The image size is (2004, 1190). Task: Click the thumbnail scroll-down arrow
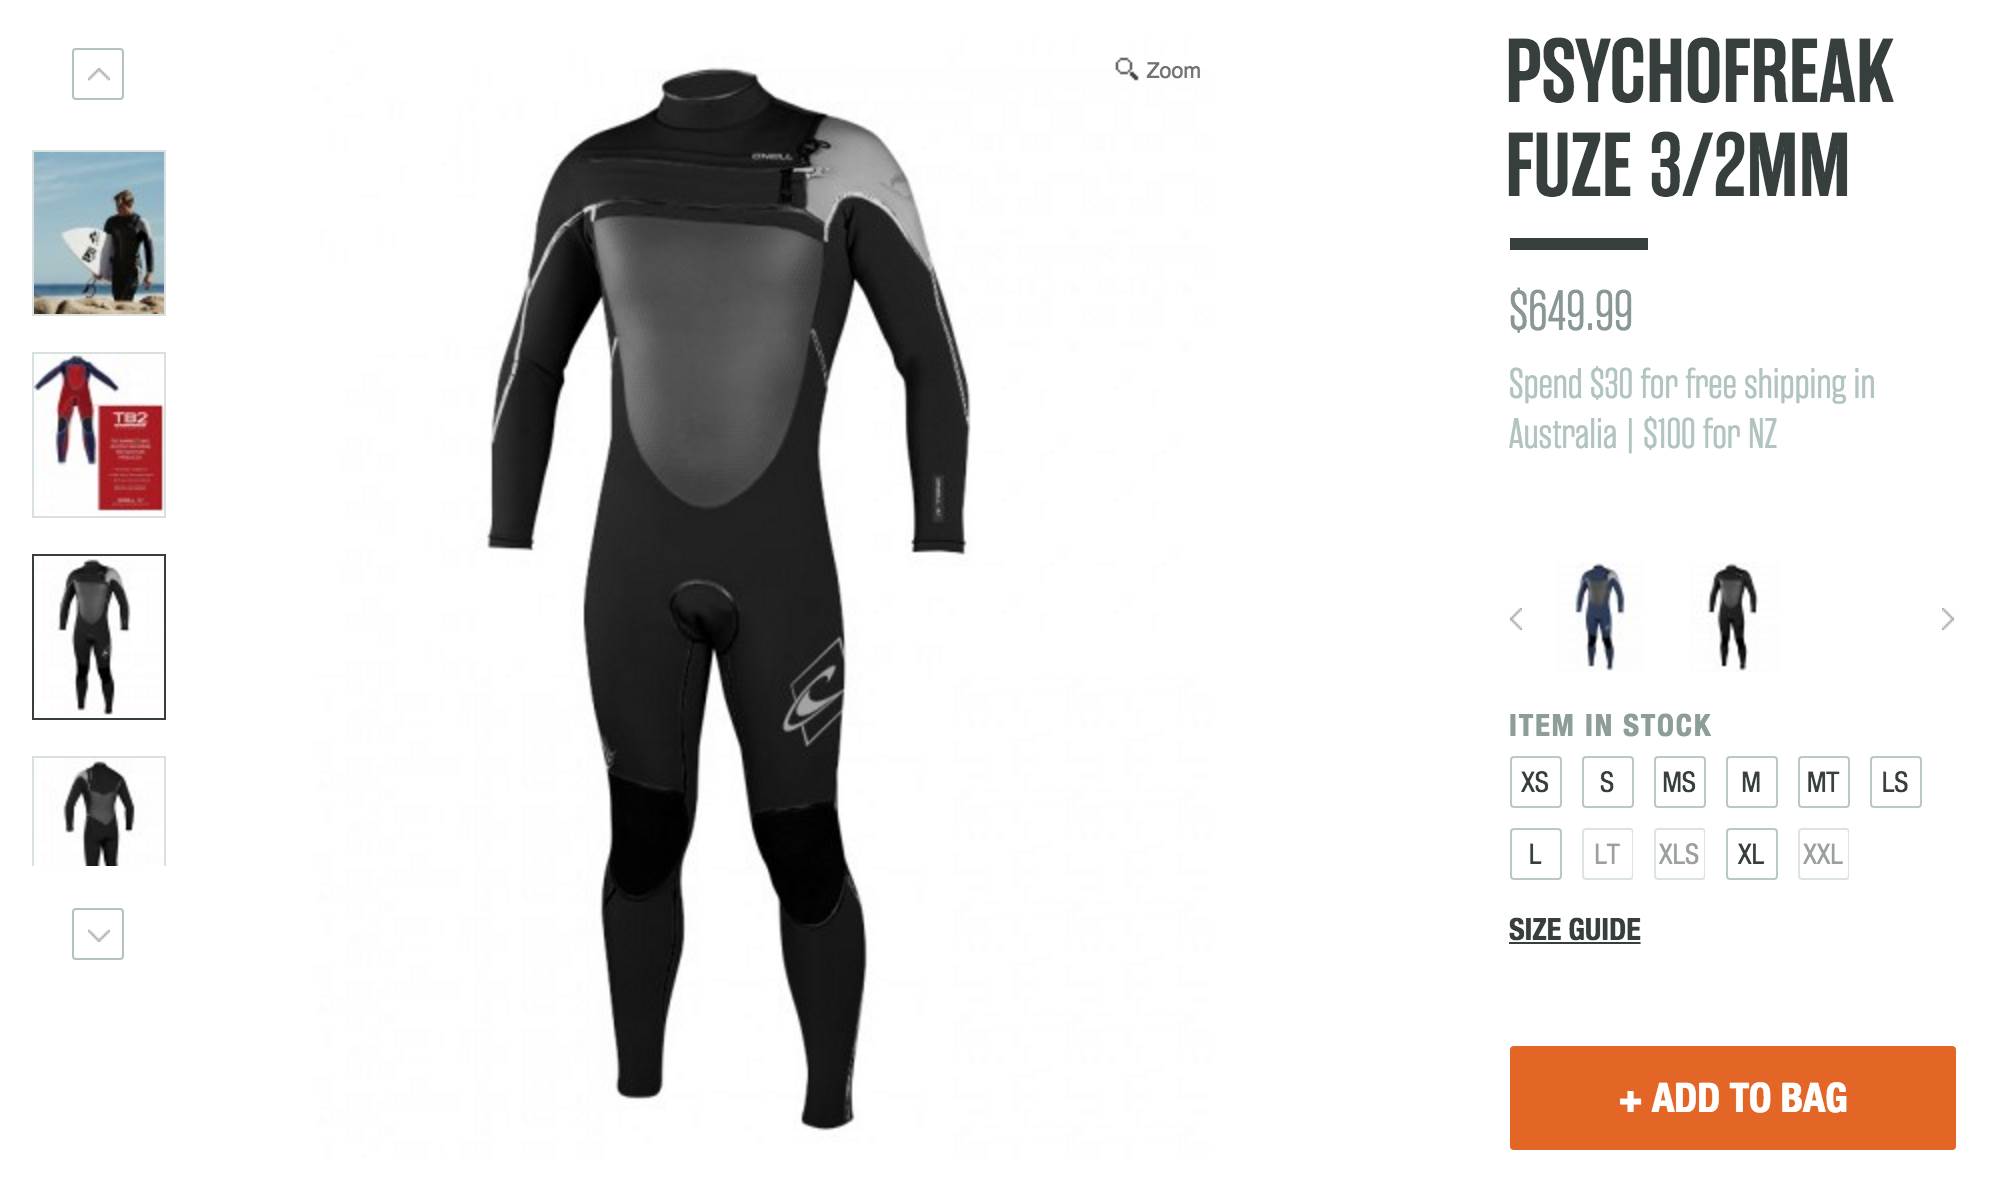98,934
